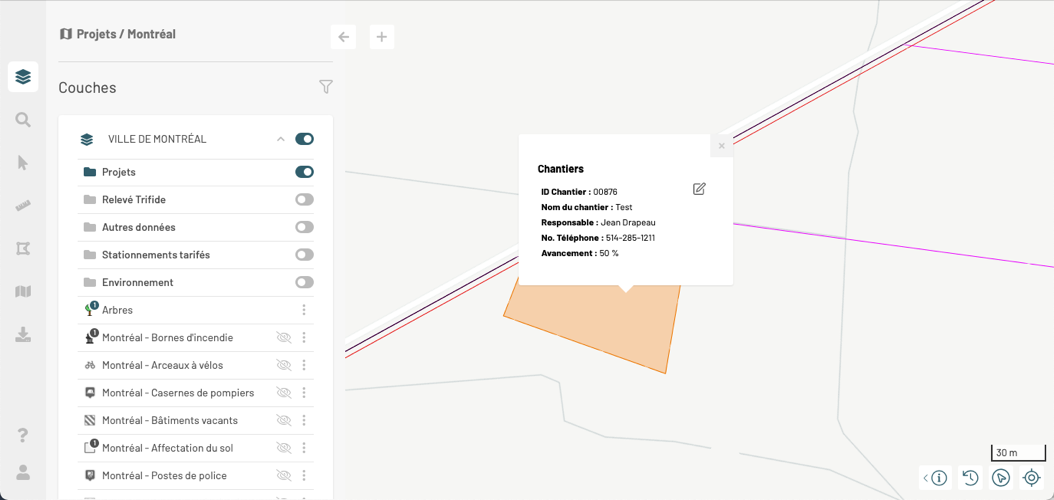
Task: Open the Stationnements tarifés folder
Action: tap(156, 255)
